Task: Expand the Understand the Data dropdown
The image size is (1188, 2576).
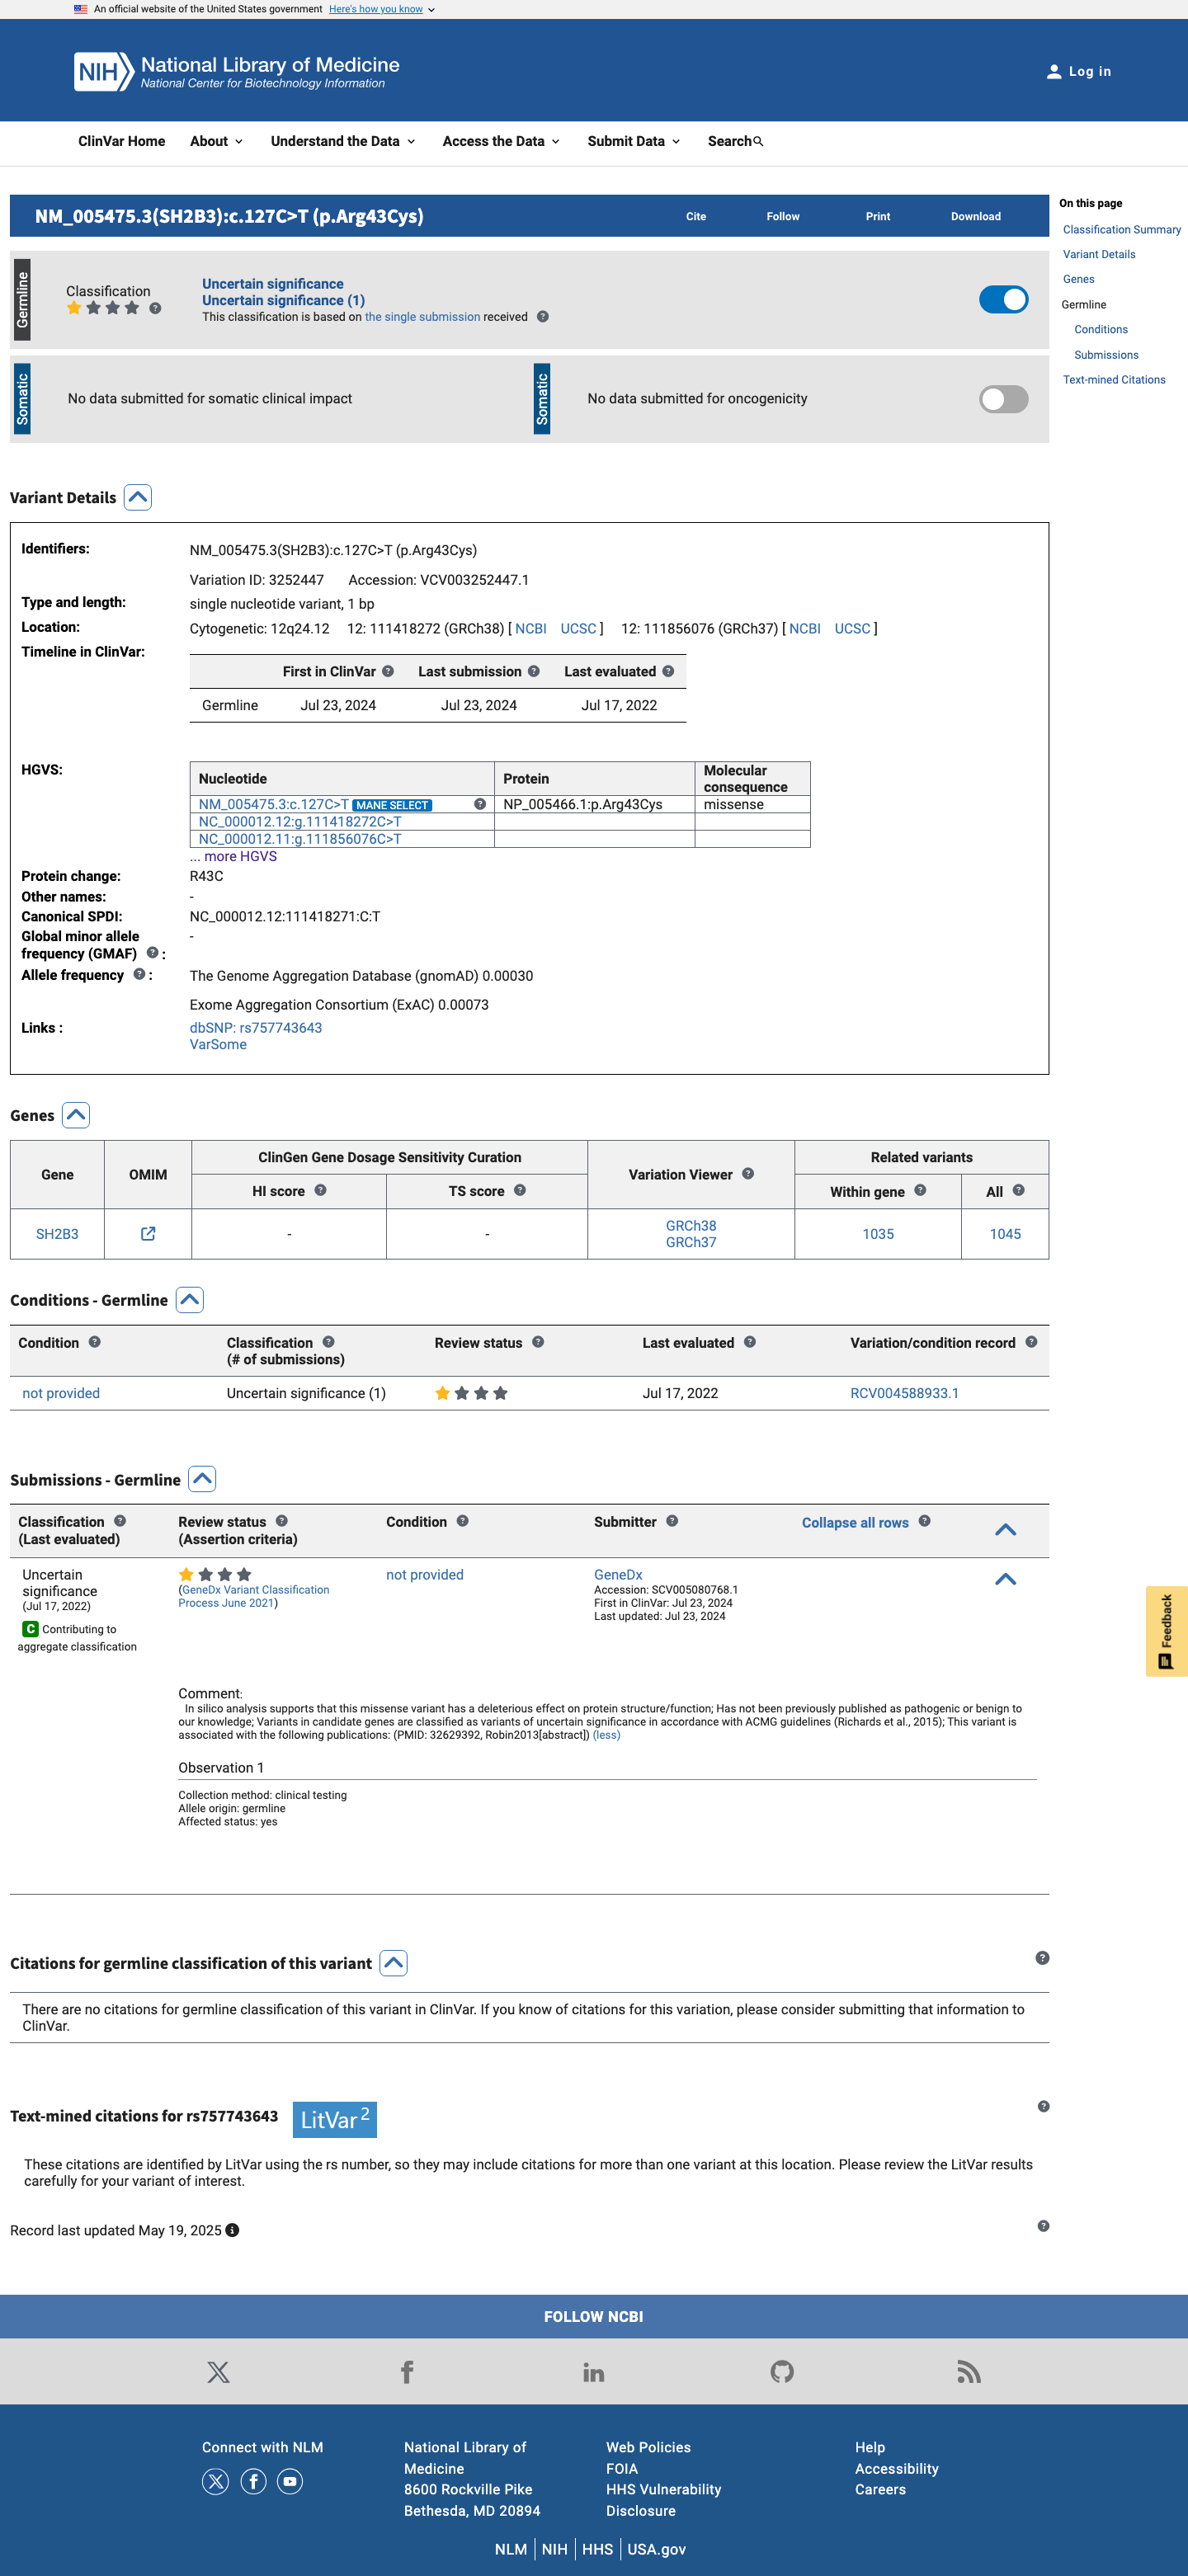Action: click(343, 142)
